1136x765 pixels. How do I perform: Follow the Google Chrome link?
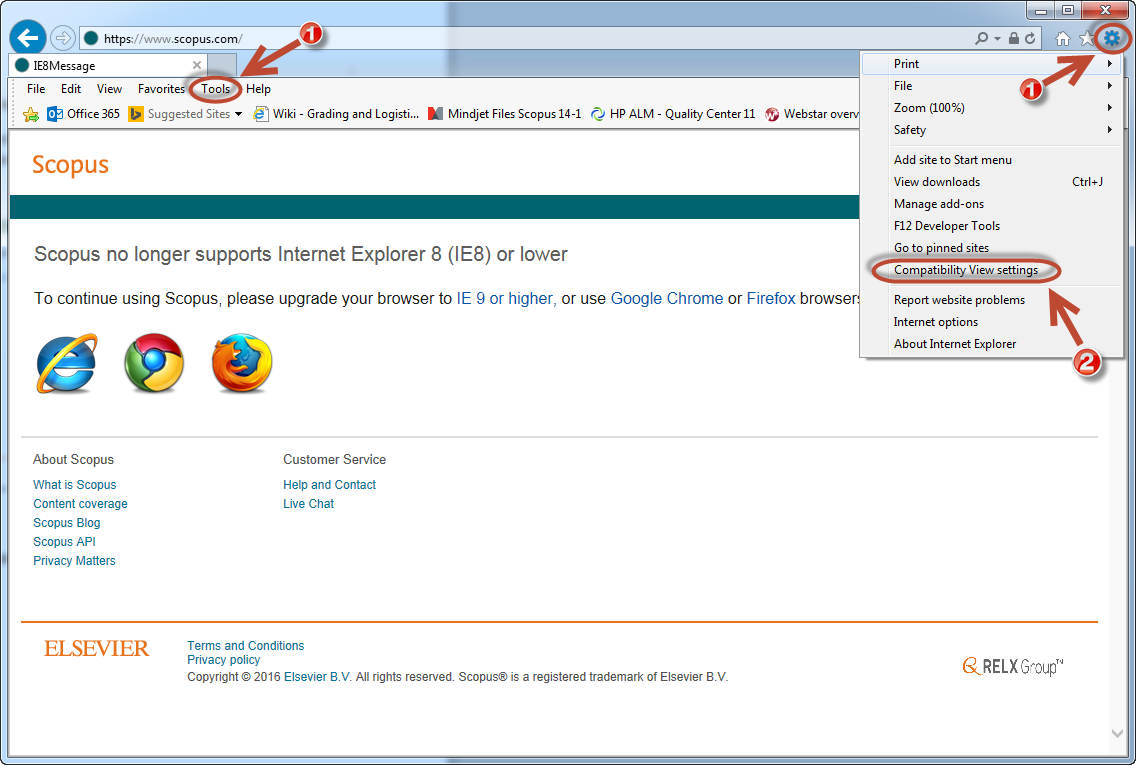667,298
